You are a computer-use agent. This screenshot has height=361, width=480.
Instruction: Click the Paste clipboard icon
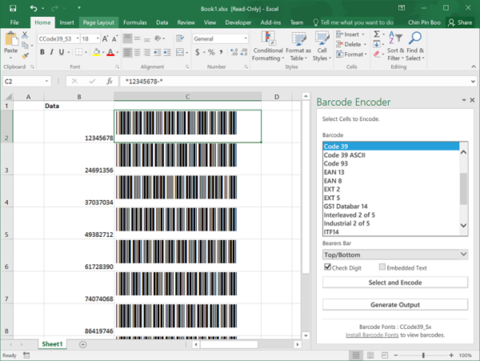tap(11, 39)
